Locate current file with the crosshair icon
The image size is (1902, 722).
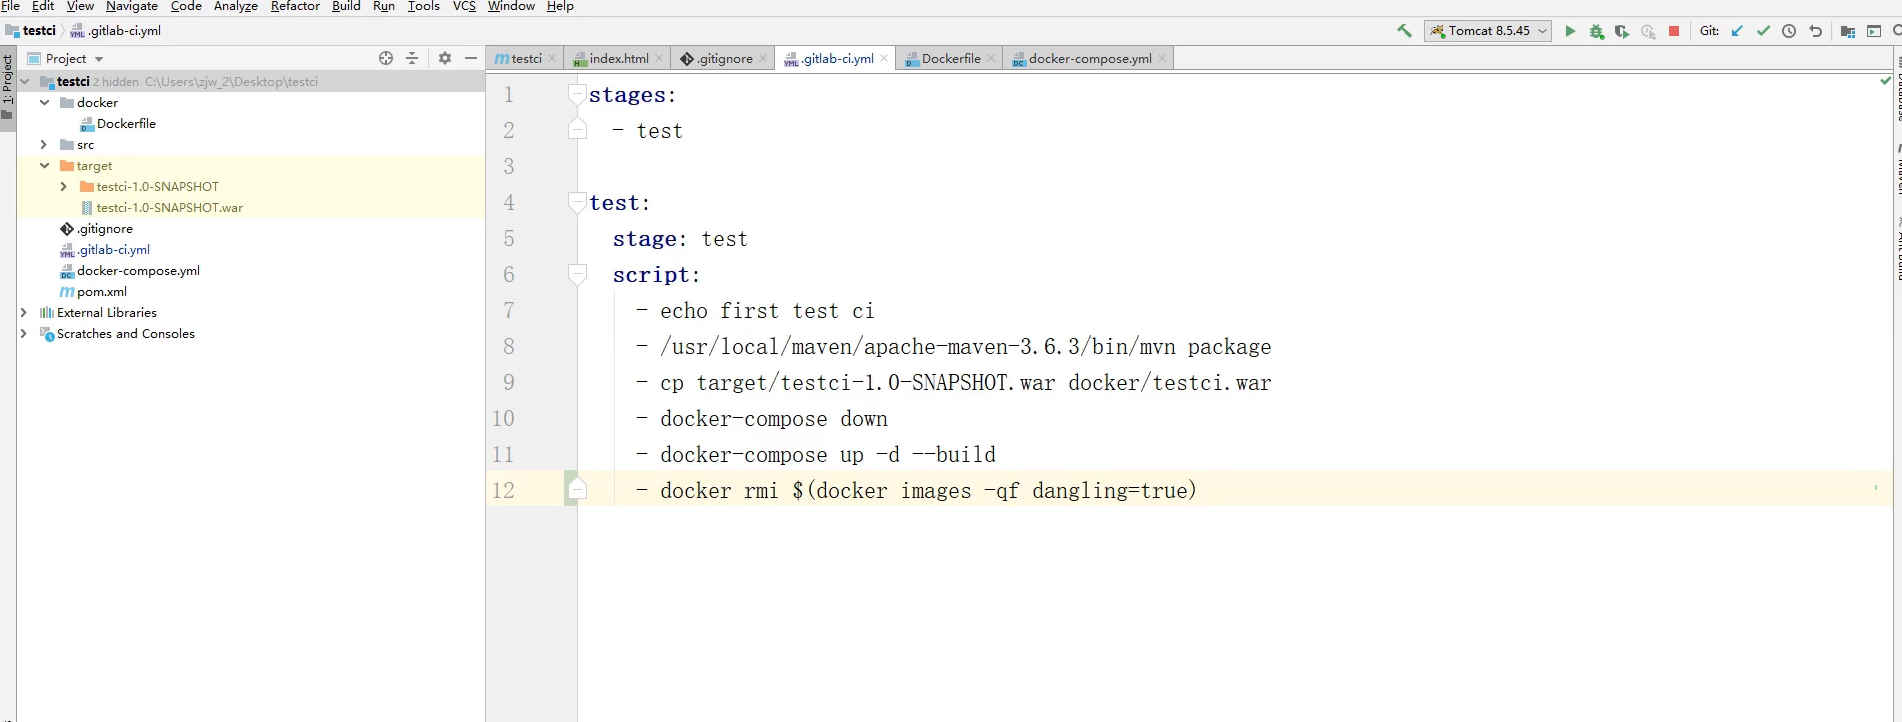[386, 58]
